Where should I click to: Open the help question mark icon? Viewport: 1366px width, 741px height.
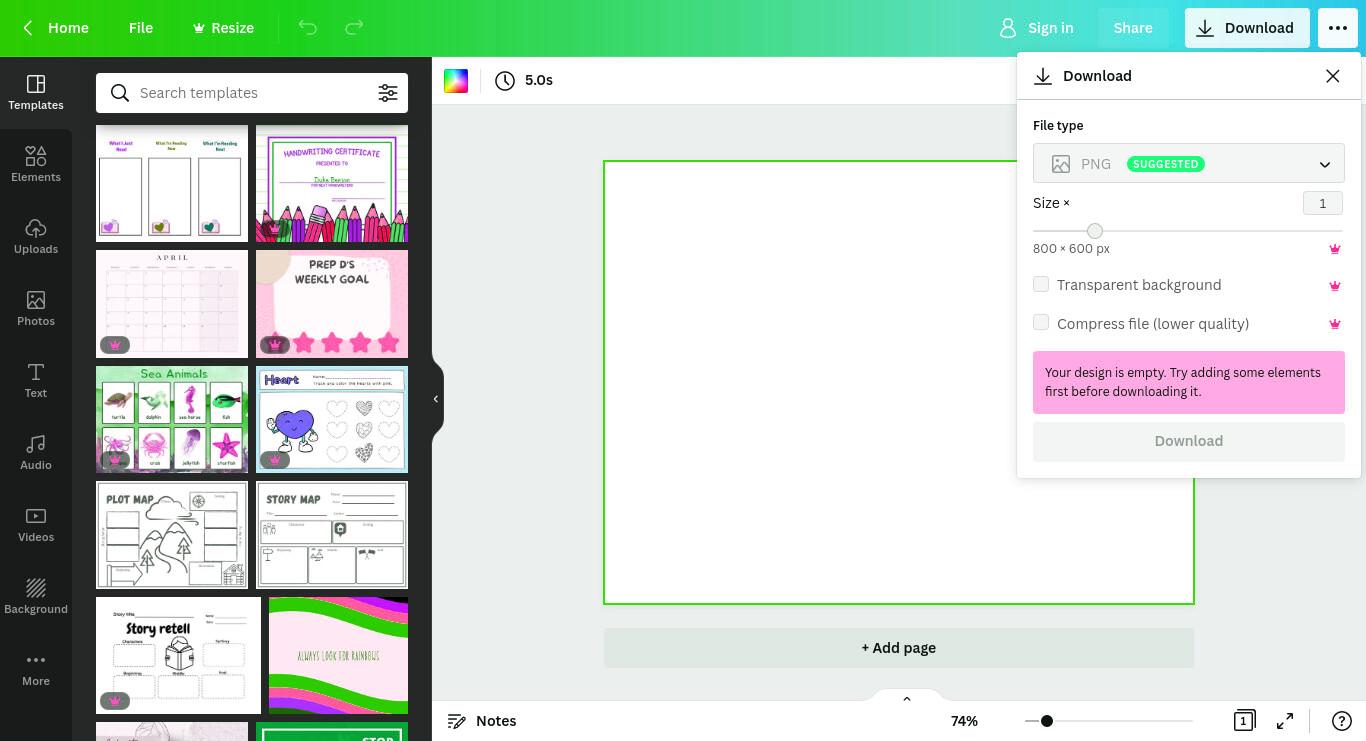point(1342,721)
